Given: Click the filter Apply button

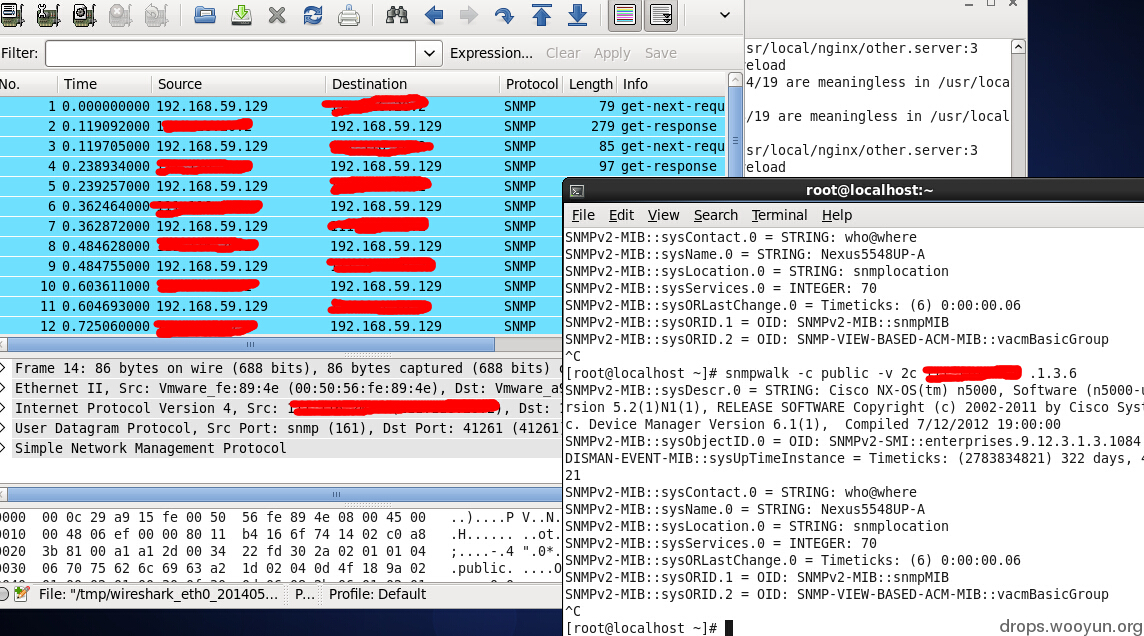Looking at the screenshot, I should 611,53.
